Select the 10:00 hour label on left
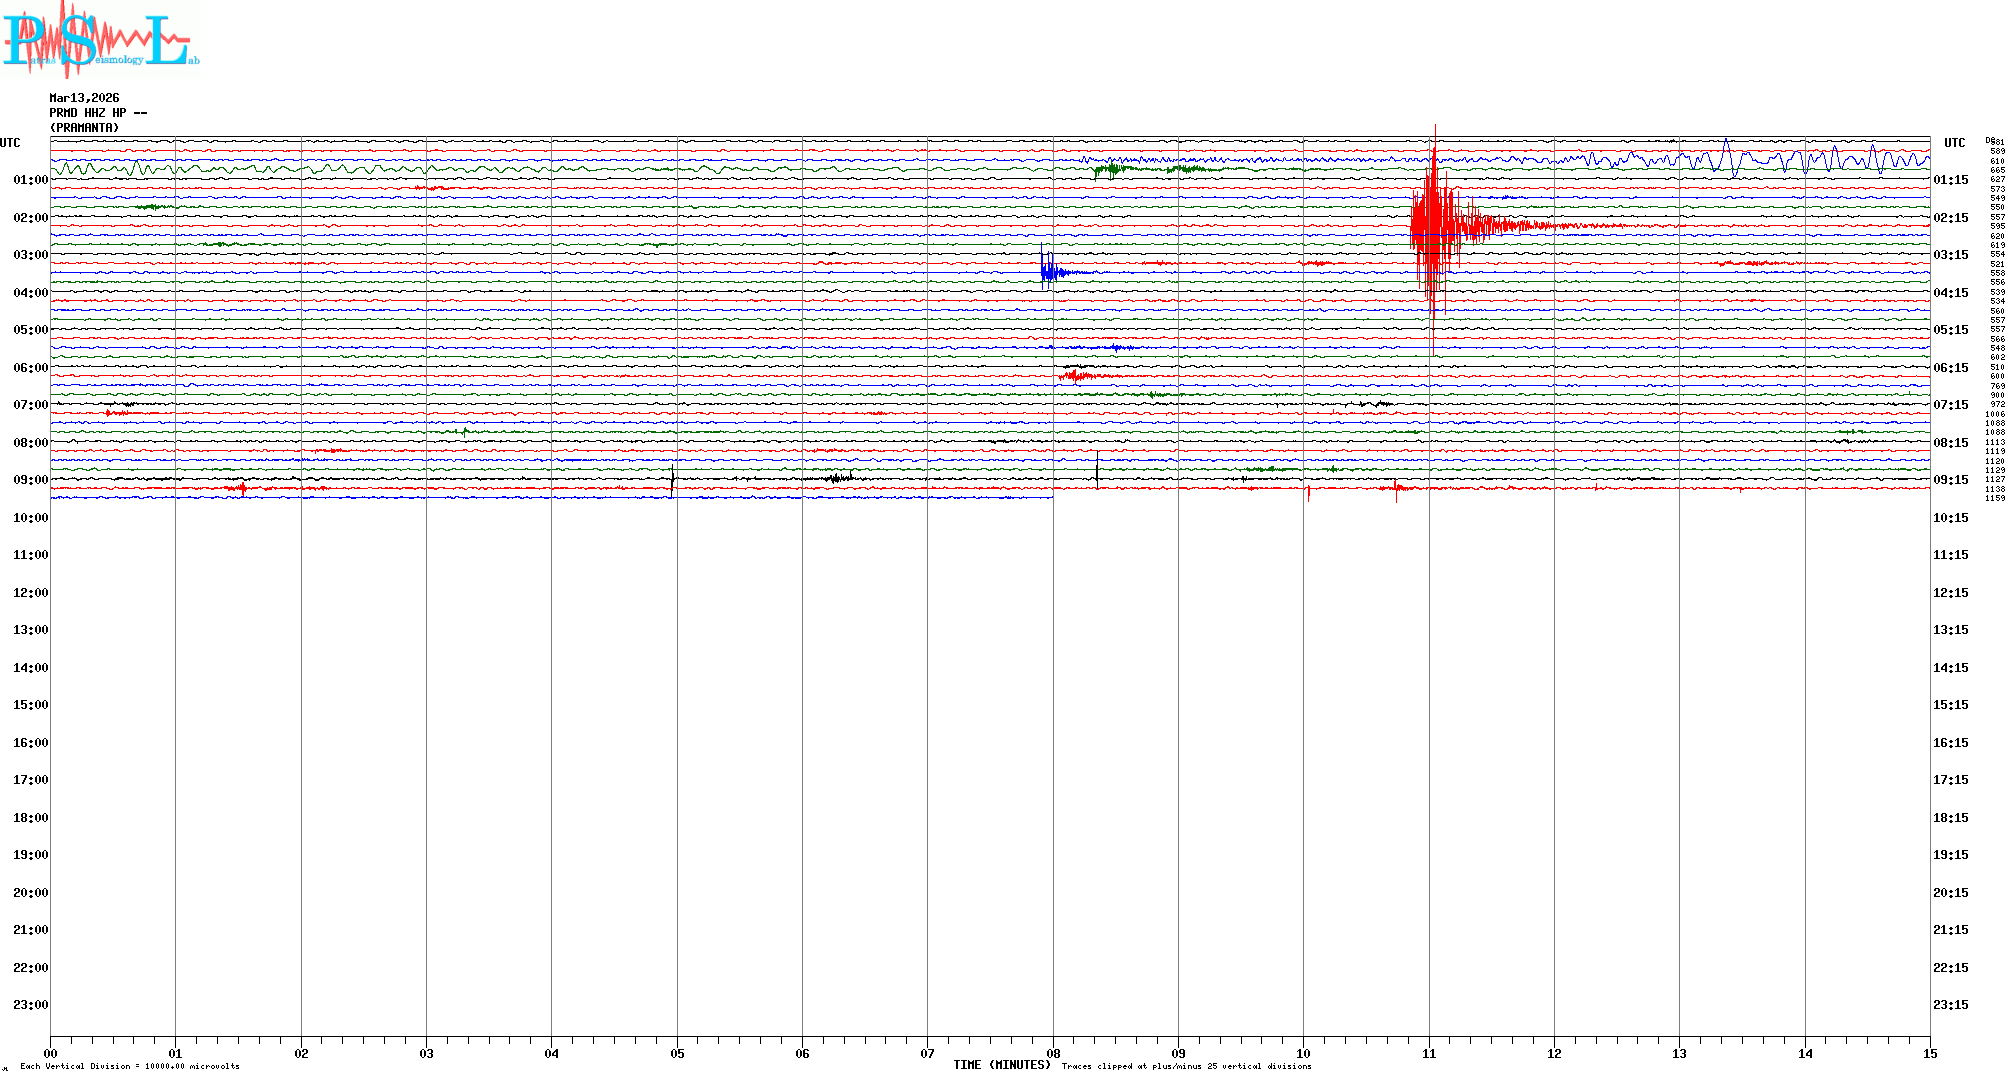The image size is (2010, 1080). coord(30,518)
